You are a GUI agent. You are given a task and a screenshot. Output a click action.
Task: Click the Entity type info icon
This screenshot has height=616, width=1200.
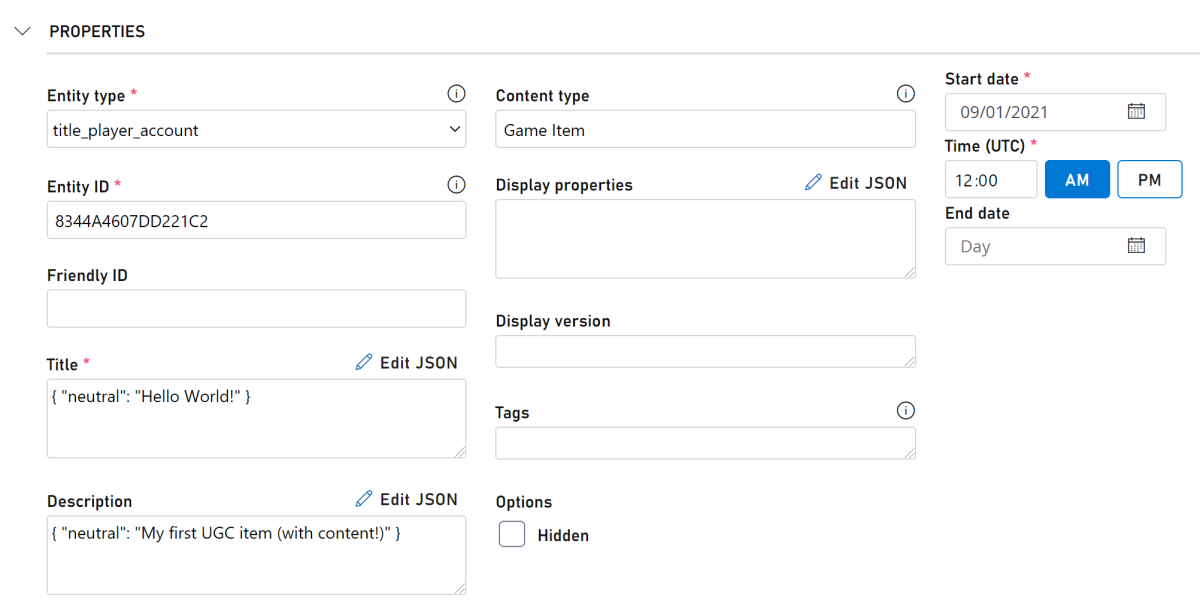click(456, 94)
